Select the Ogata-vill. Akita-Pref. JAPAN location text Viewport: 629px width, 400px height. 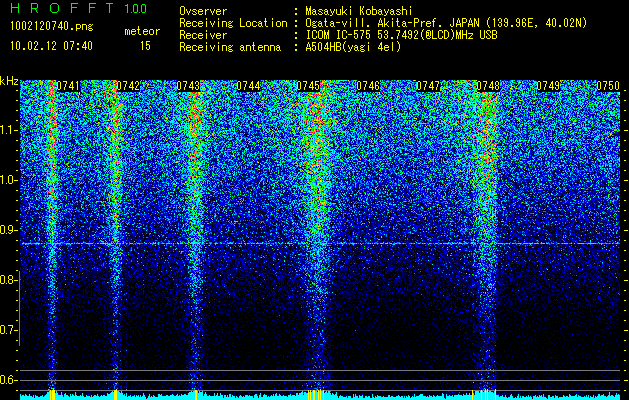[x=446, y=23]
